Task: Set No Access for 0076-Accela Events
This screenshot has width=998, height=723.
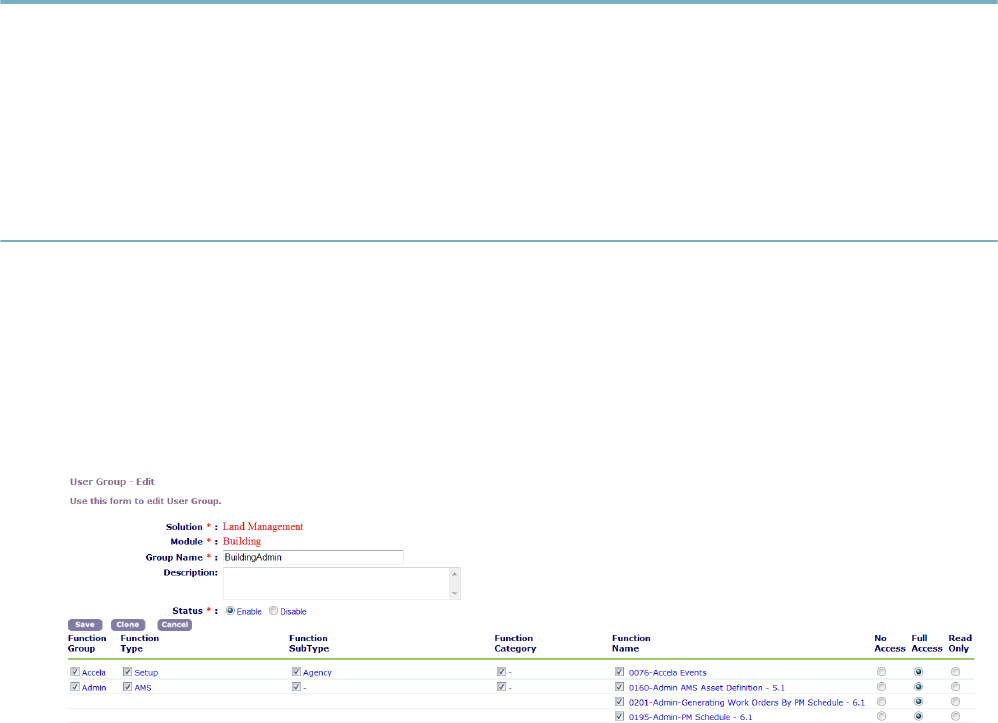Action: click(x=882, y=672)
